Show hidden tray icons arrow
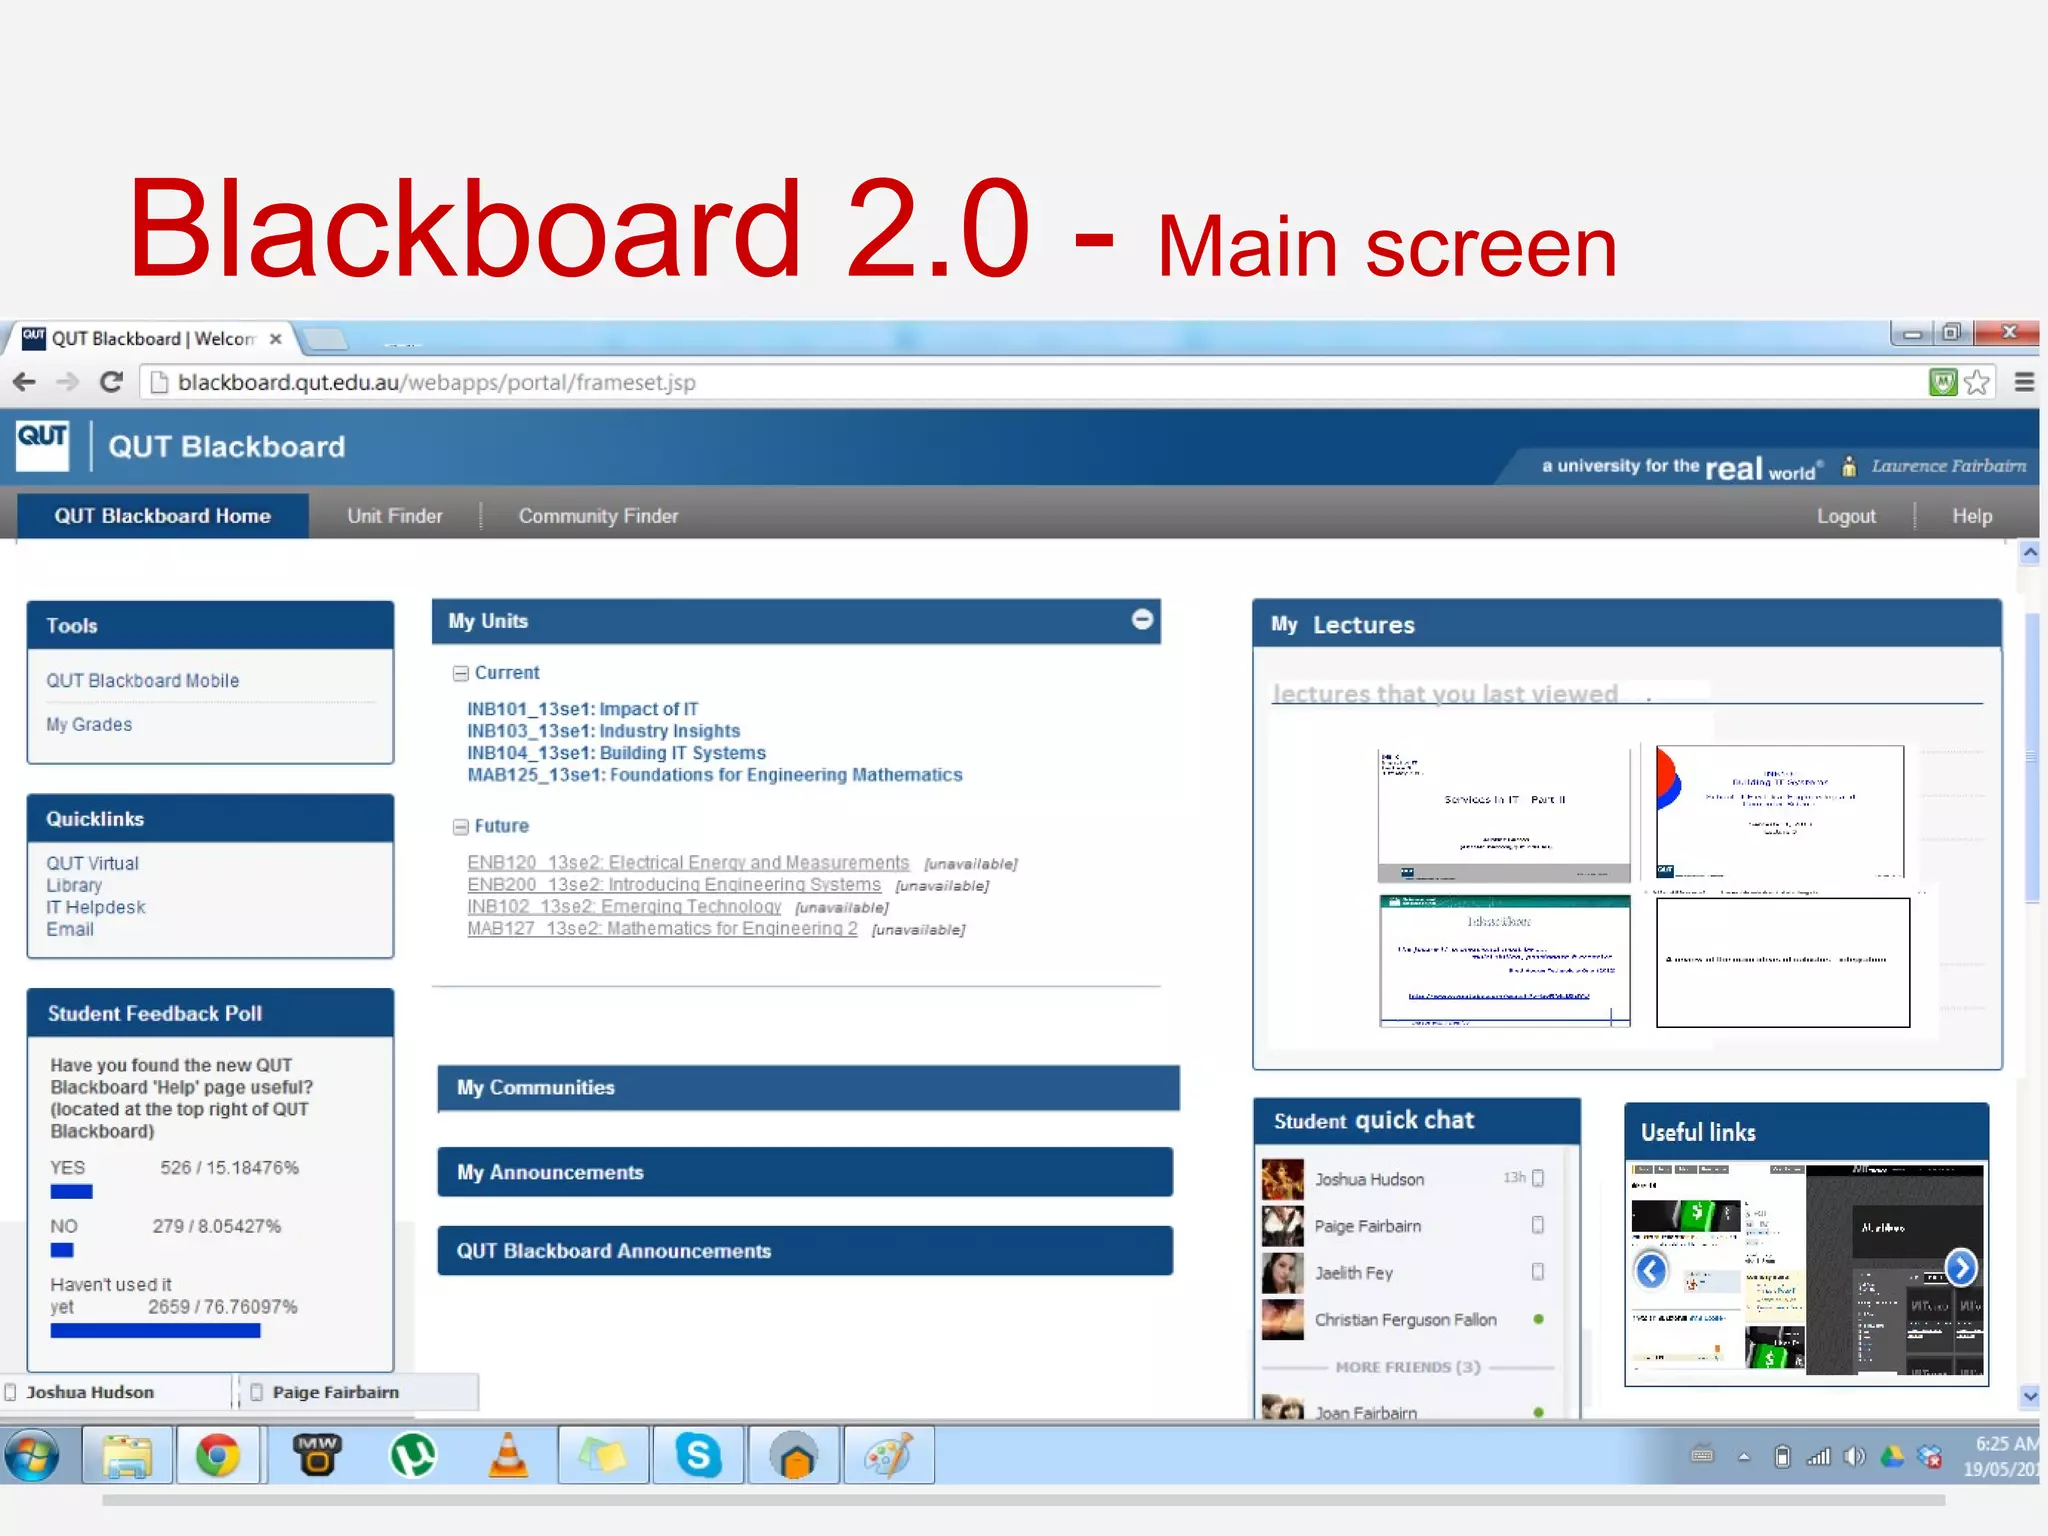 pos(1744,1457)
